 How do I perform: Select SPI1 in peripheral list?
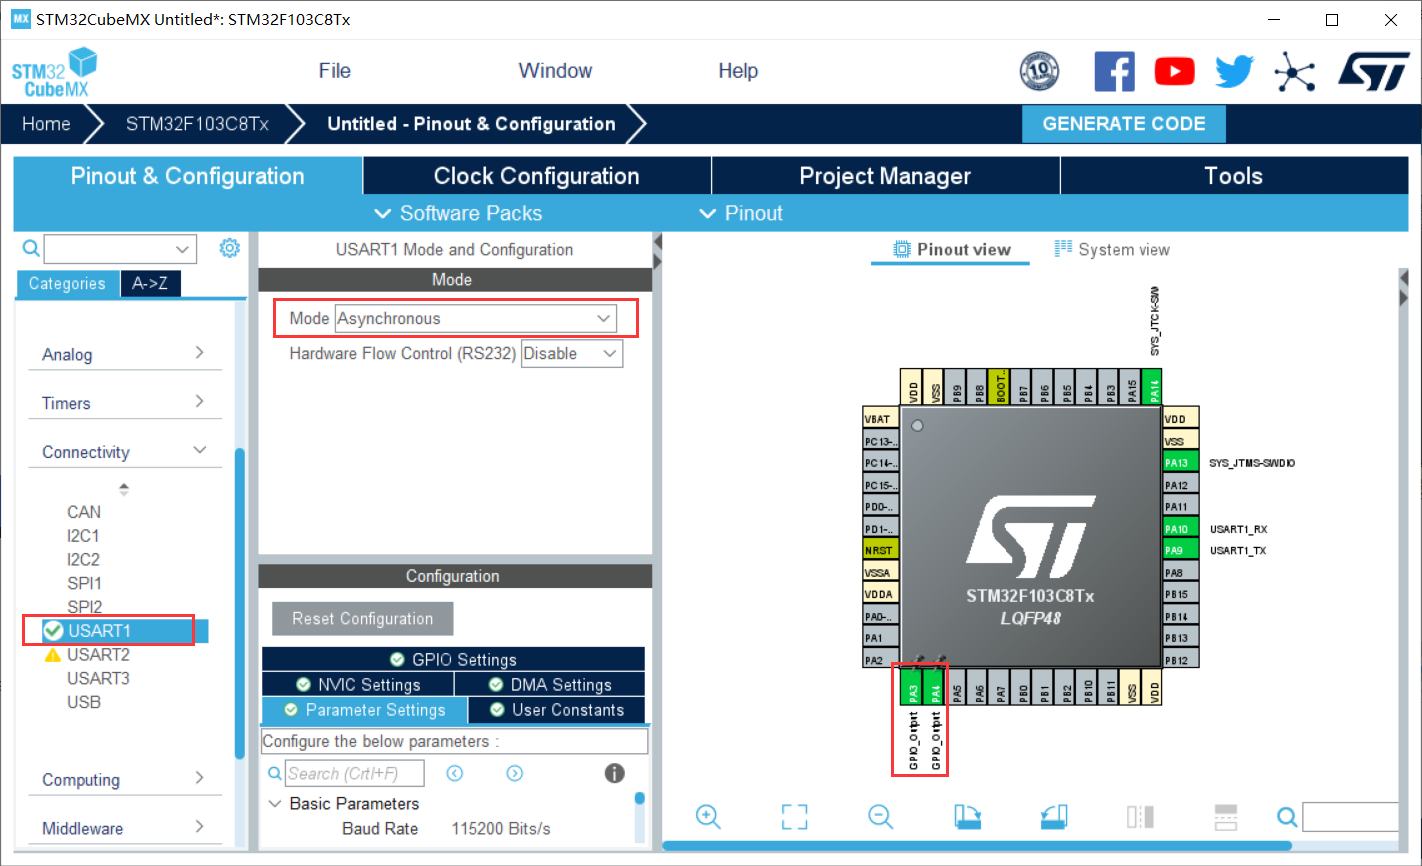84,583
